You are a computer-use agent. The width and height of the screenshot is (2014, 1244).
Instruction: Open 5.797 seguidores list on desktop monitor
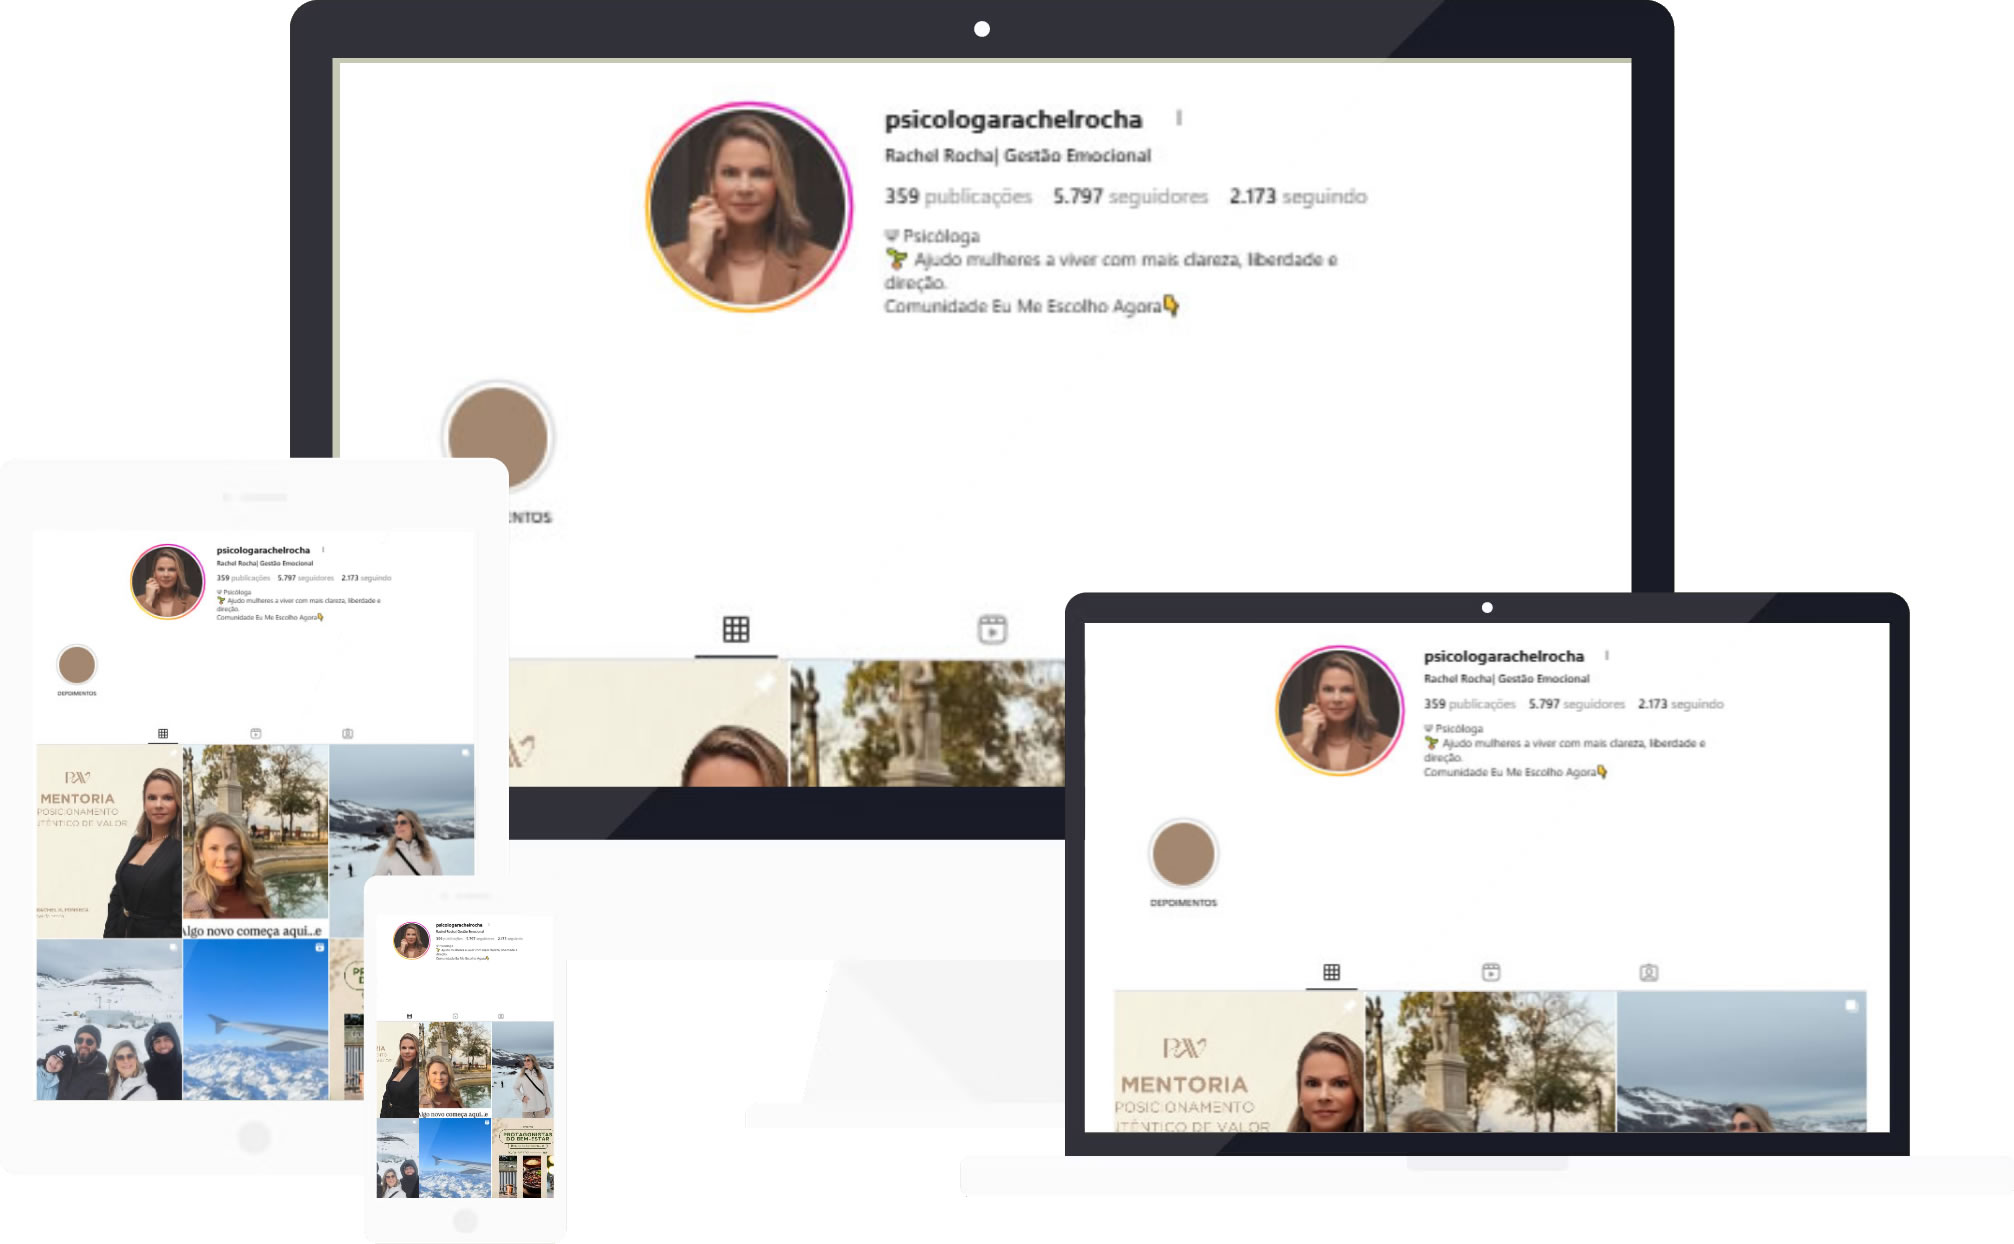tap(1130, 197)
